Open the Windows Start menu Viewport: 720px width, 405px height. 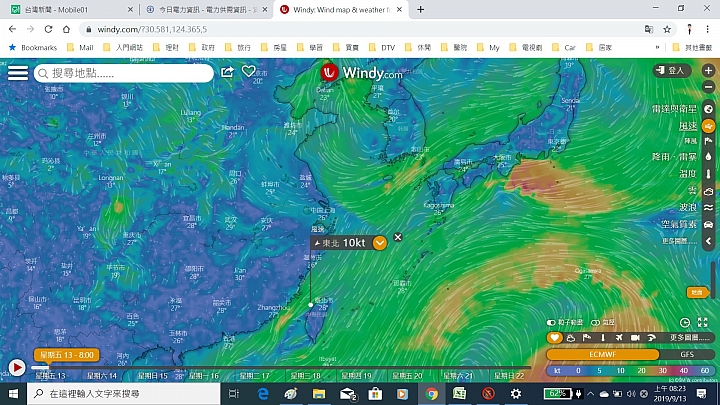coord(13,394)
